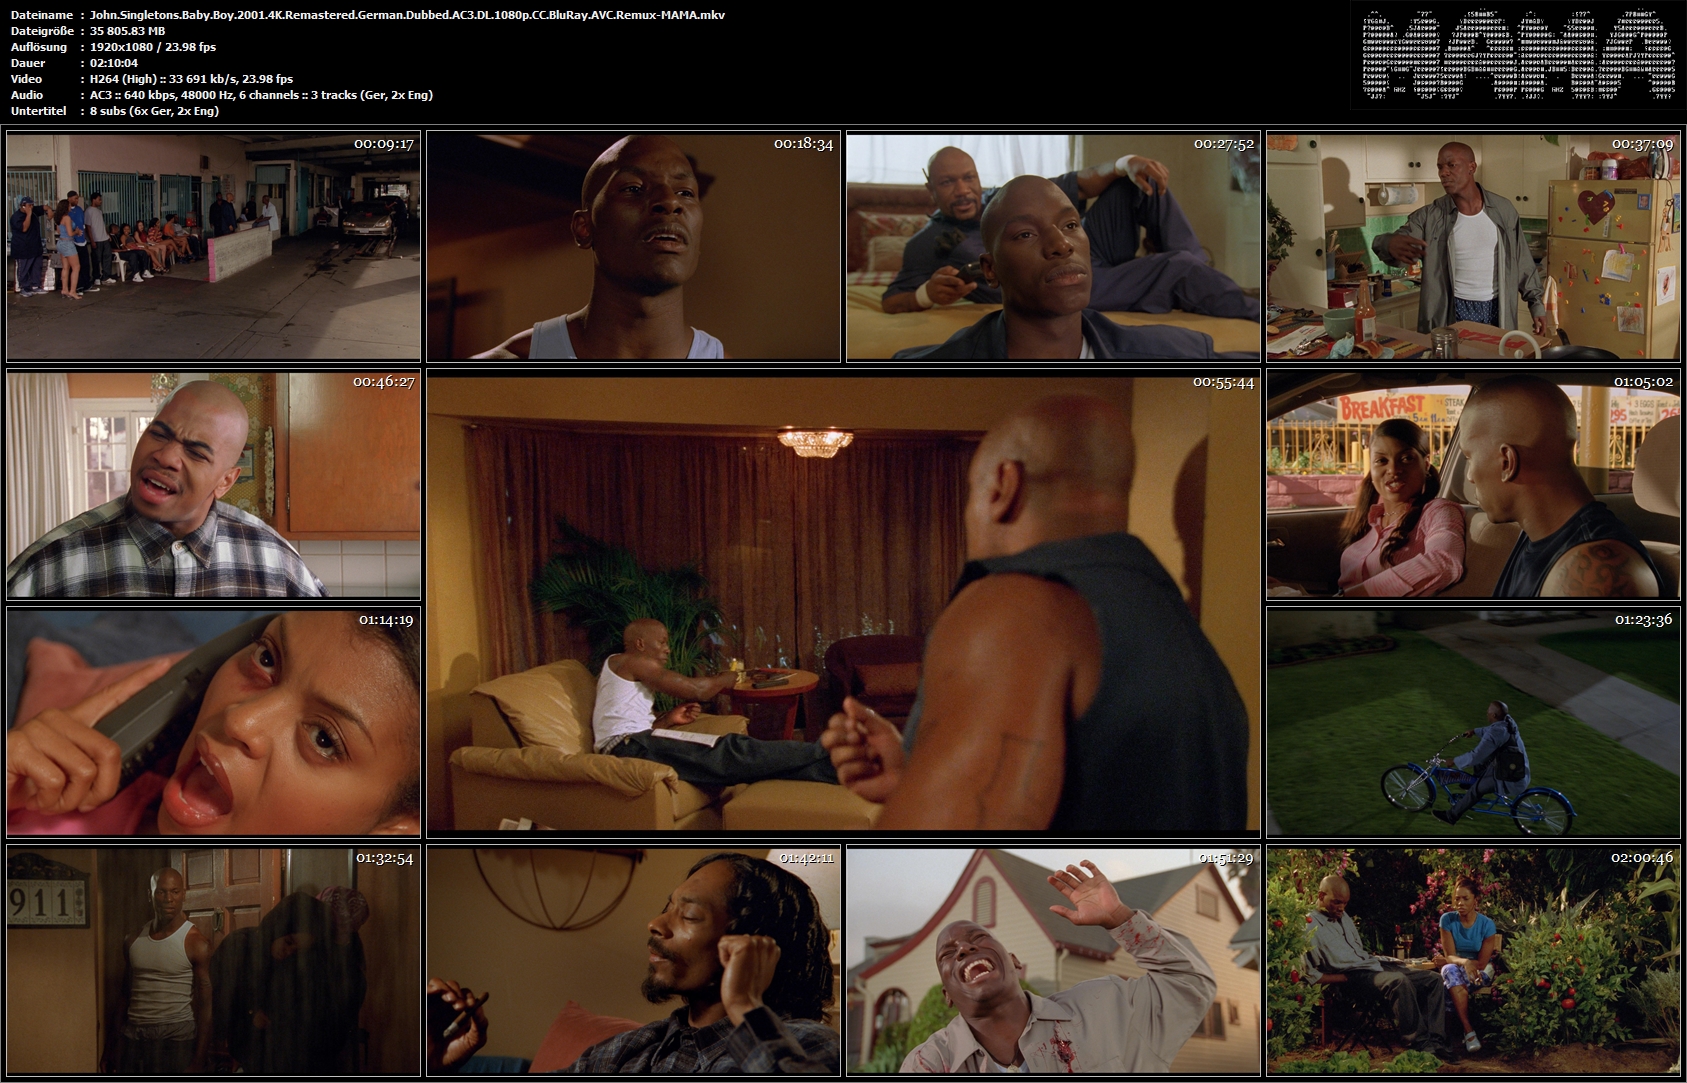Click the Dateiname label

42,15
